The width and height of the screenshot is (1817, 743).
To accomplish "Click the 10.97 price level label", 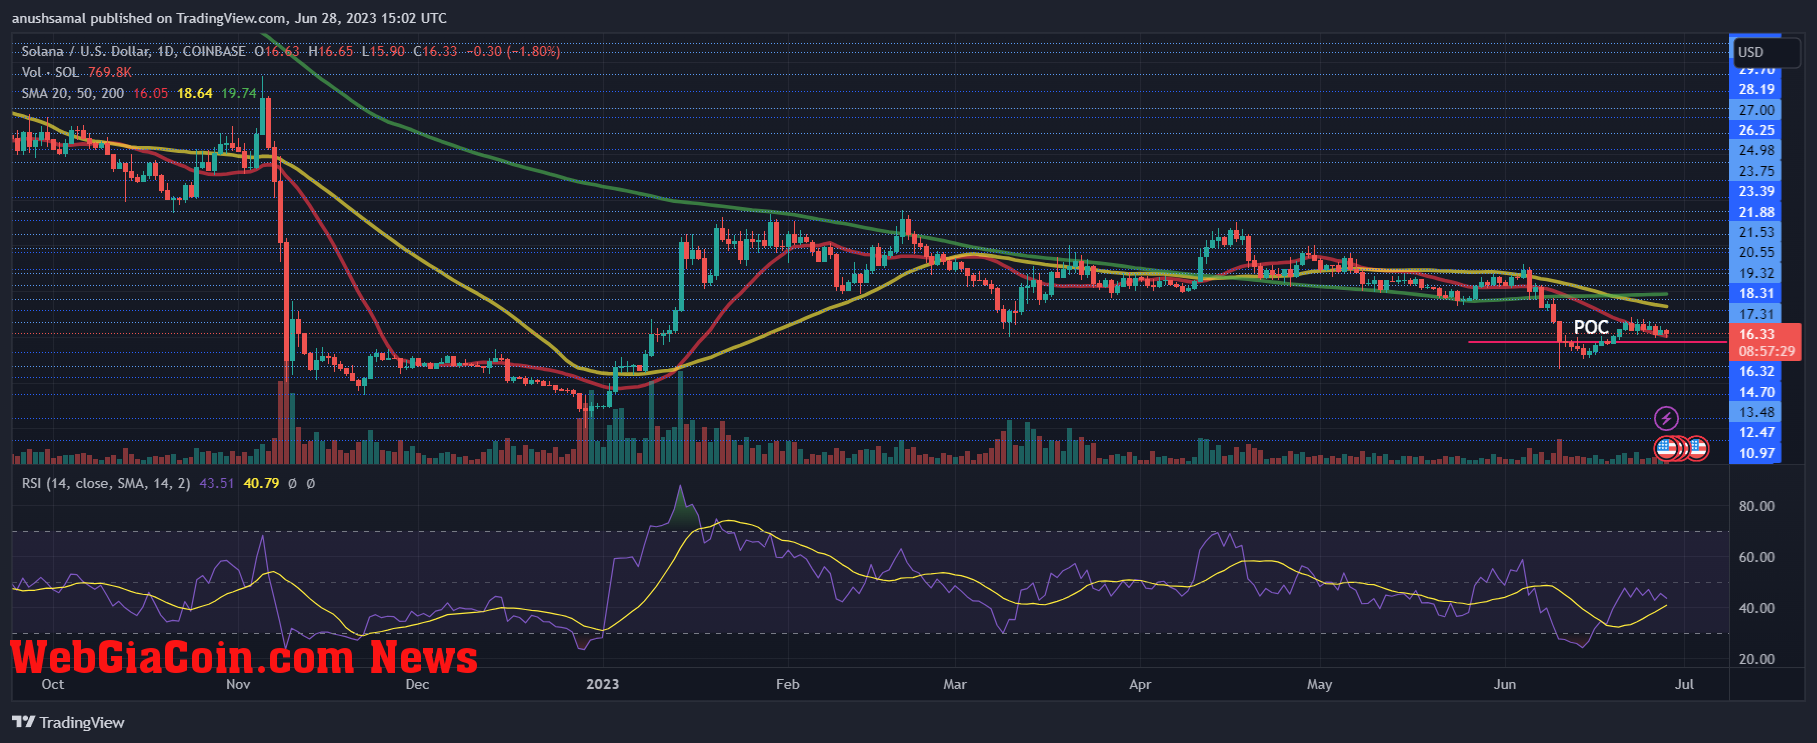I will point(1757,453).
